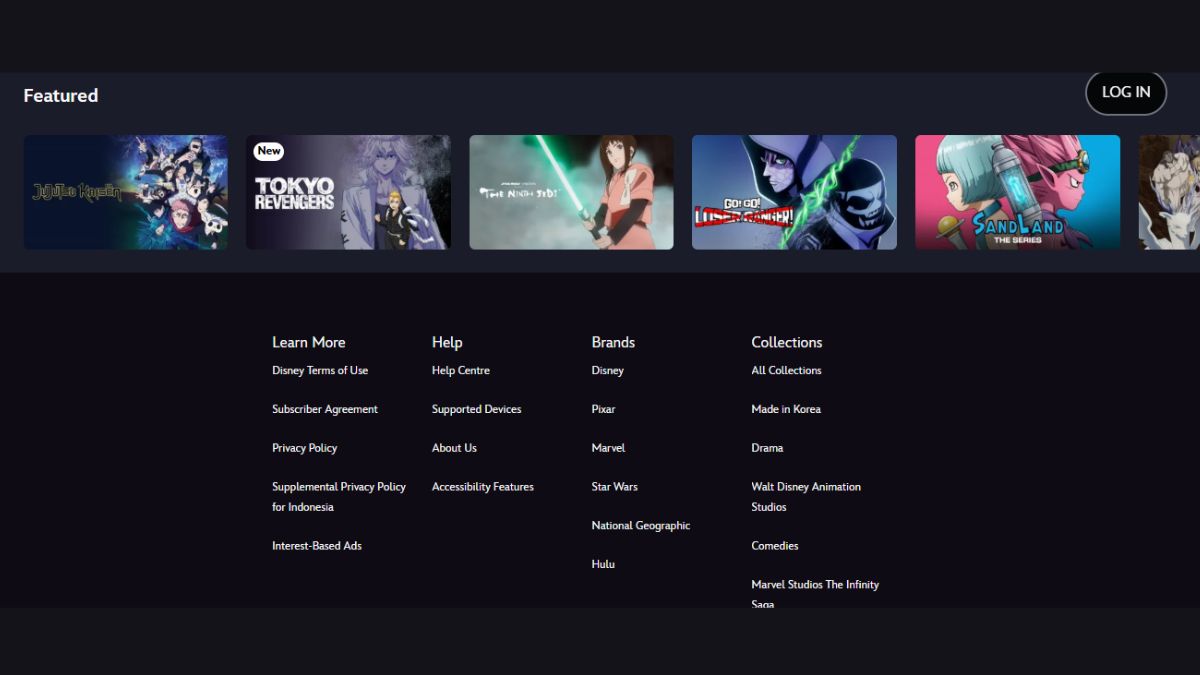Image resolution: width=1200 pixels, height=675 pixels.
Task: Select The Ninth Jedi thumbnail
Action: pos(572,192)
